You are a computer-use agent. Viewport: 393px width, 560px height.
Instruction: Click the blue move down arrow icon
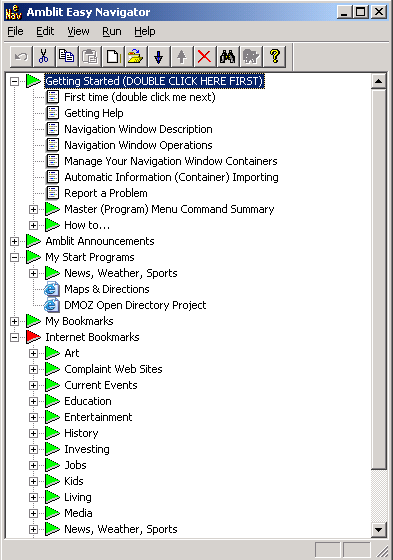159,56
